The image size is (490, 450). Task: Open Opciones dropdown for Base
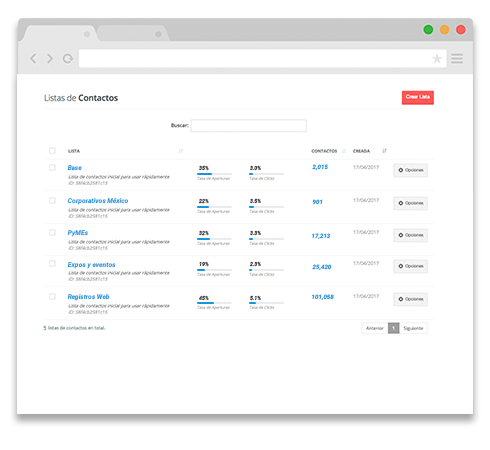point(410,170)
